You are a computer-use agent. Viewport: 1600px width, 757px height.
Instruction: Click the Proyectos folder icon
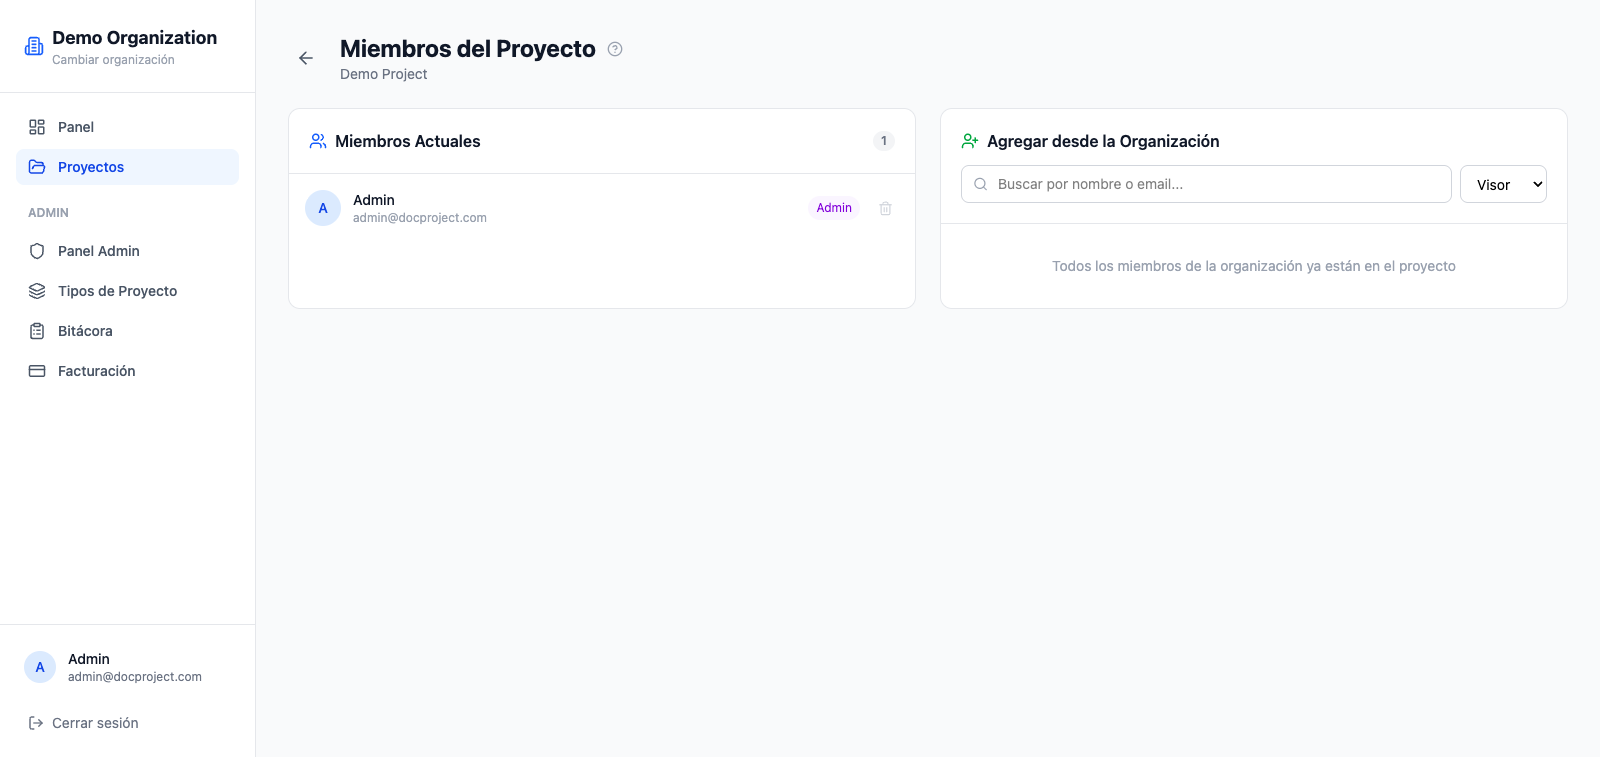coord(37,167)
